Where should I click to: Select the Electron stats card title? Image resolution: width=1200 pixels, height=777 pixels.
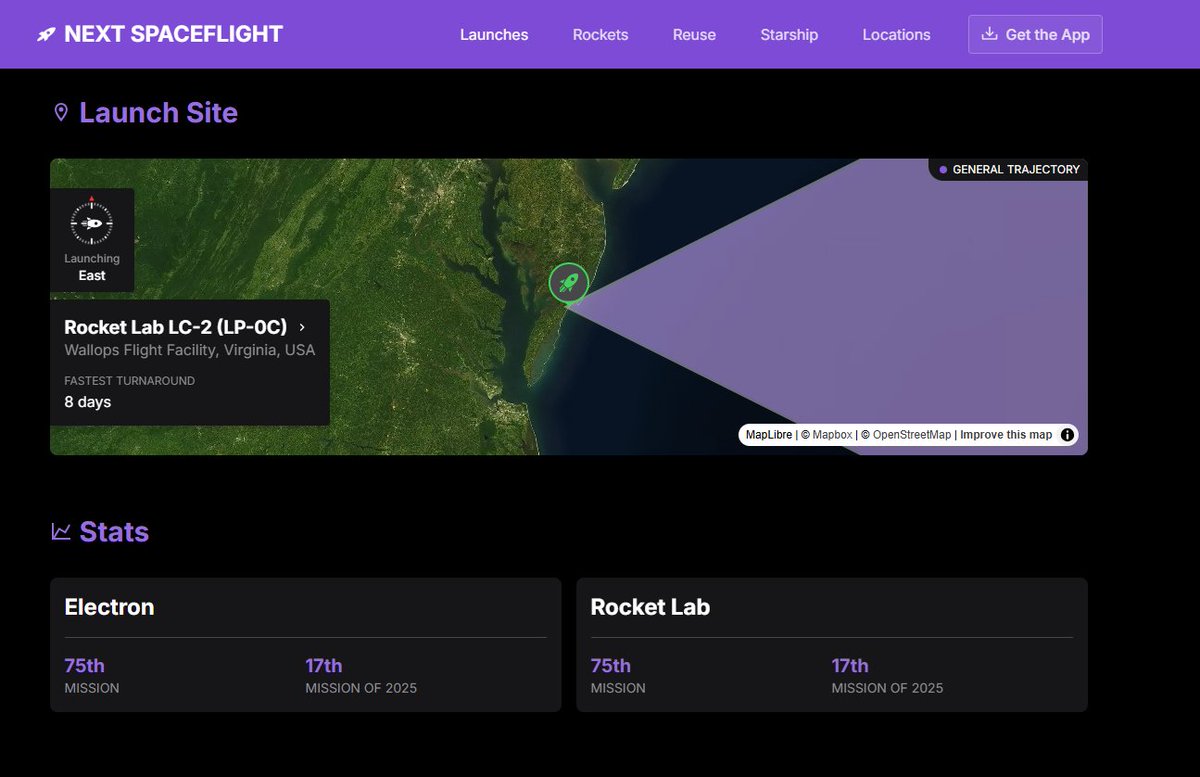(109, 607)
